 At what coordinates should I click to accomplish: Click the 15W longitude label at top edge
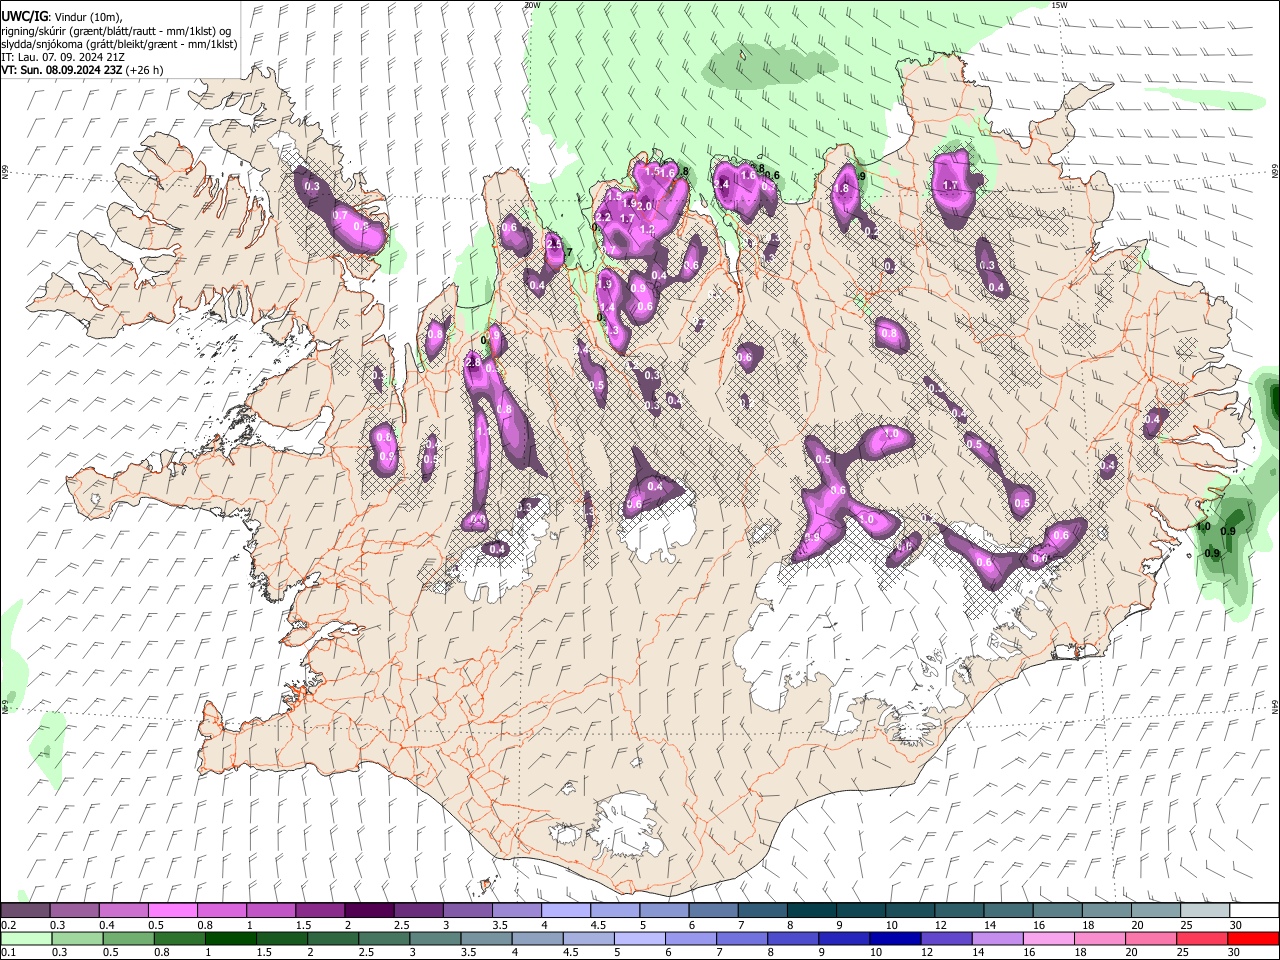point(1060,5)
